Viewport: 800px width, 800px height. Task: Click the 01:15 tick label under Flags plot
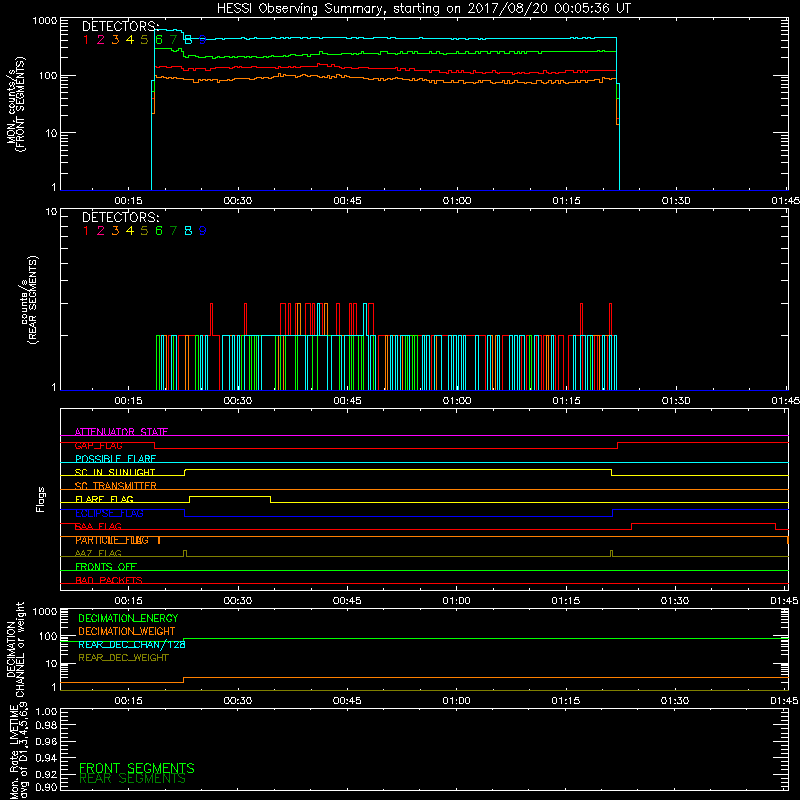566,601
